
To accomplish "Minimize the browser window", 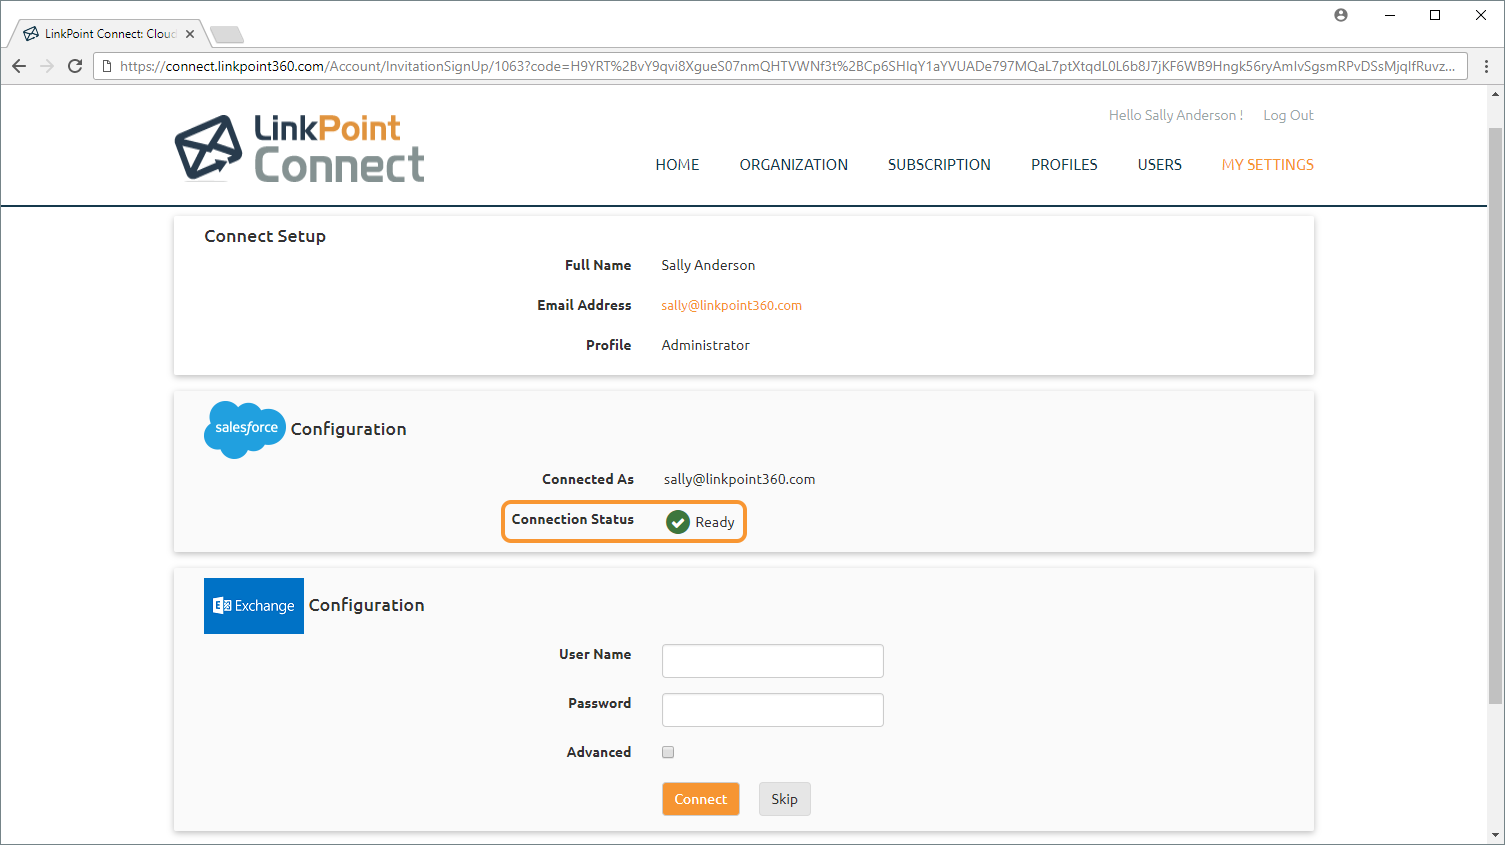I will tap(1390, 15).
